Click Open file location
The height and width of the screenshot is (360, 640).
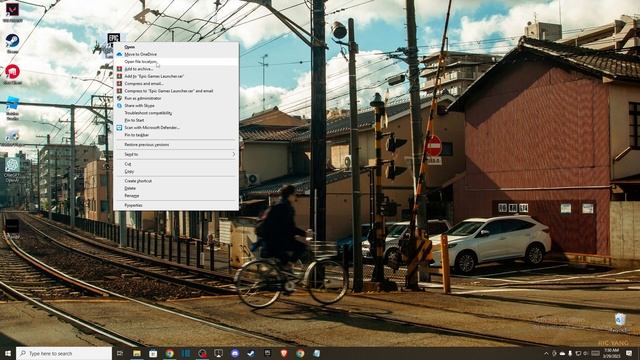(x=176, y=62)
